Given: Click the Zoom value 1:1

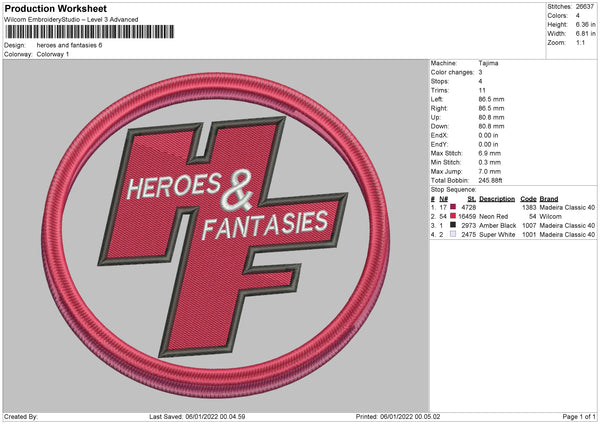Looking at the screenshot, I should (580, 43).
